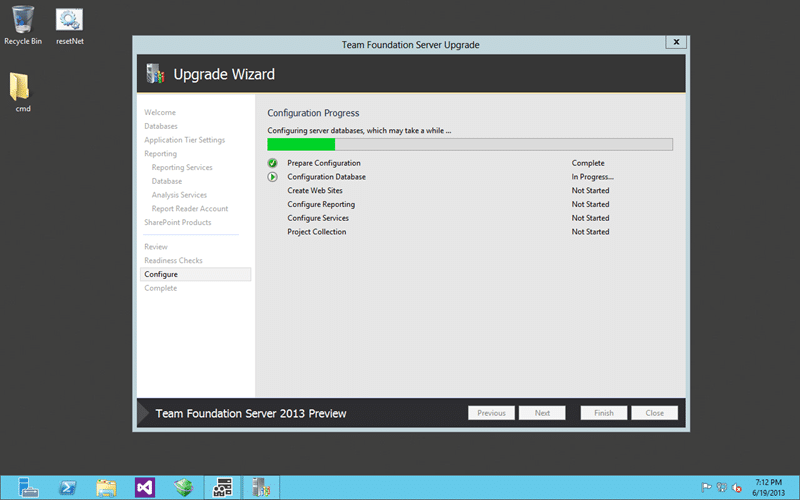The height and width of the screenshot is (500, 800).
Task: Click the muted volume tray icon
Action: coord(736,488)
